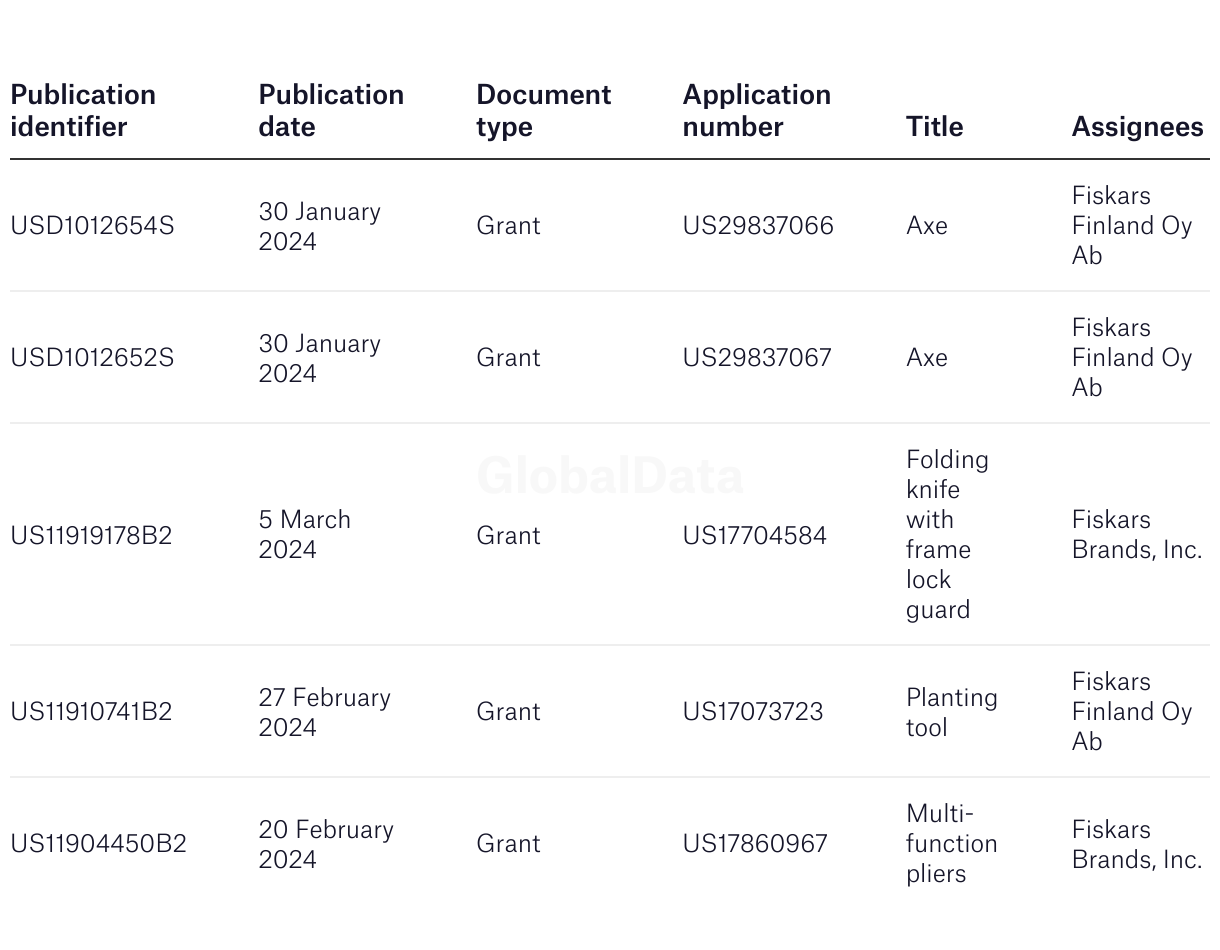The image size is (1220, 950).
Task: Open patent US11904450B2 entry
Action: point(98,844)
